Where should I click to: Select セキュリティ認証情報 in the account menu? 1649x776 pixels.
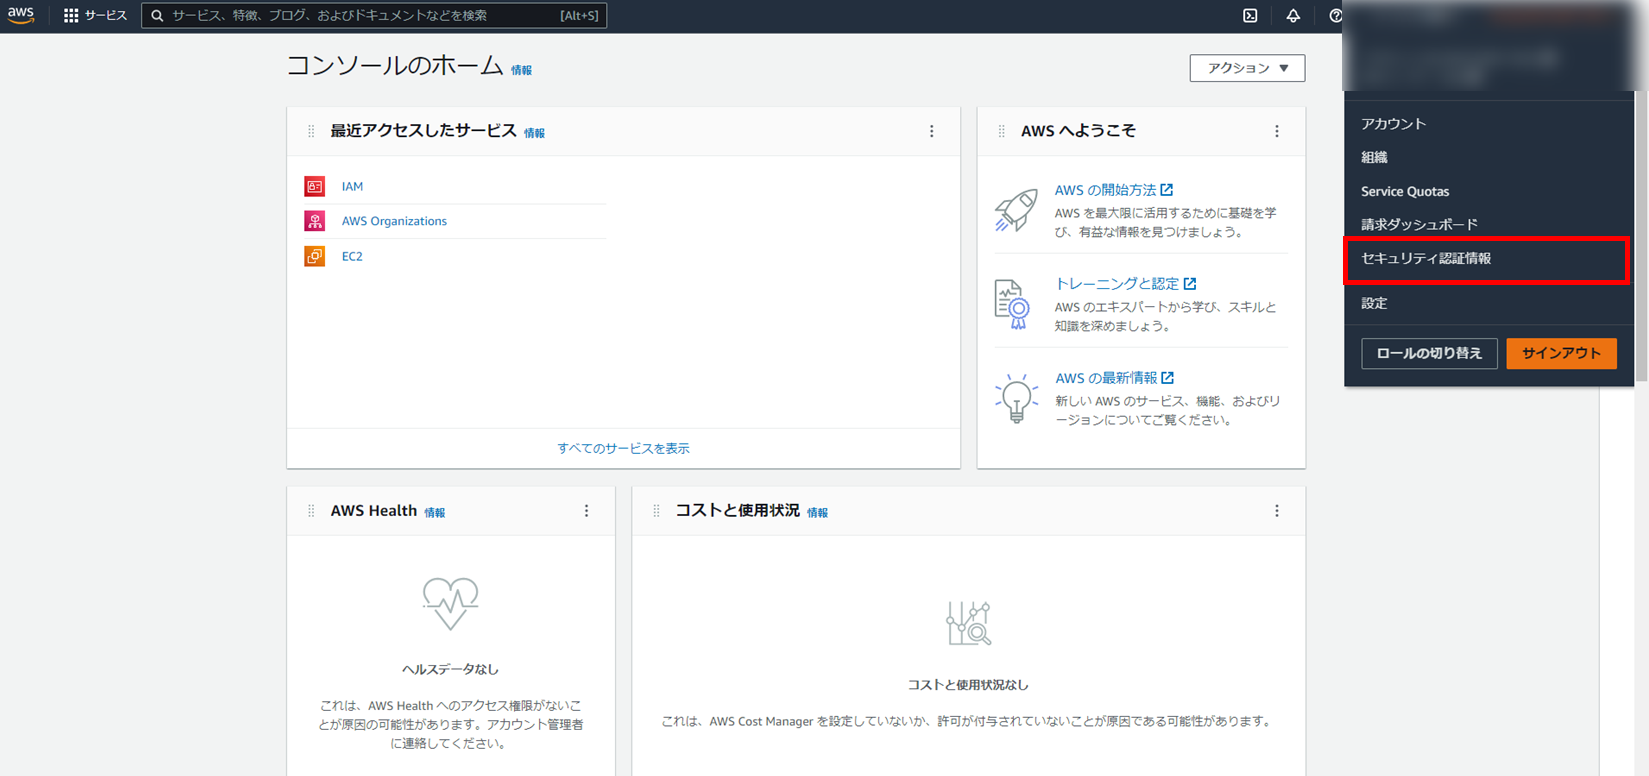[1426, 259]
